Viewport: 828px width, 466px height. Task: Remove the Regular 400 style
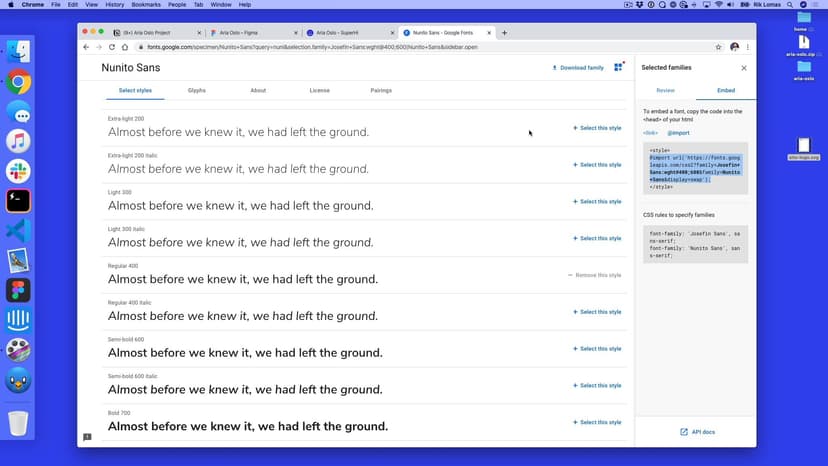pos(595,275)
